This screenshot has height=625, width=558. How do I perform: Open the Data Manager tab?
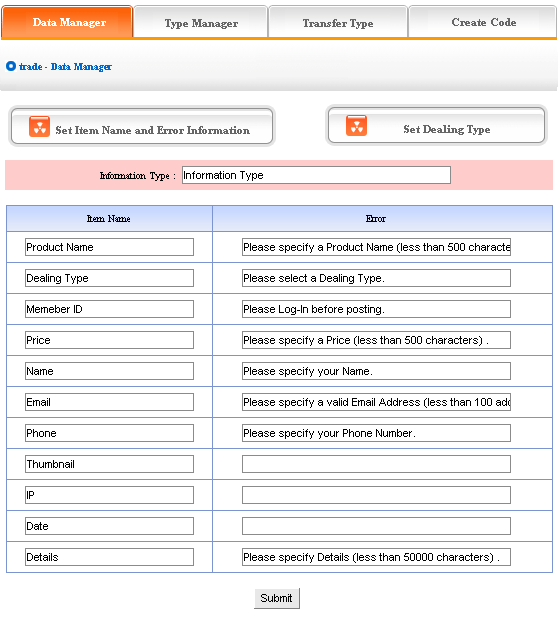[67, 22]
